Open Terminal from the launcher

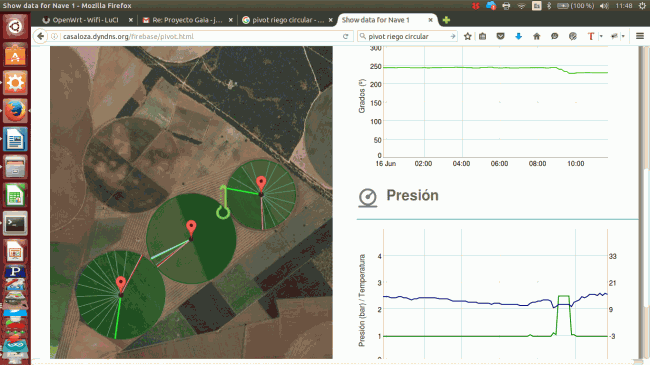[15, 224]
